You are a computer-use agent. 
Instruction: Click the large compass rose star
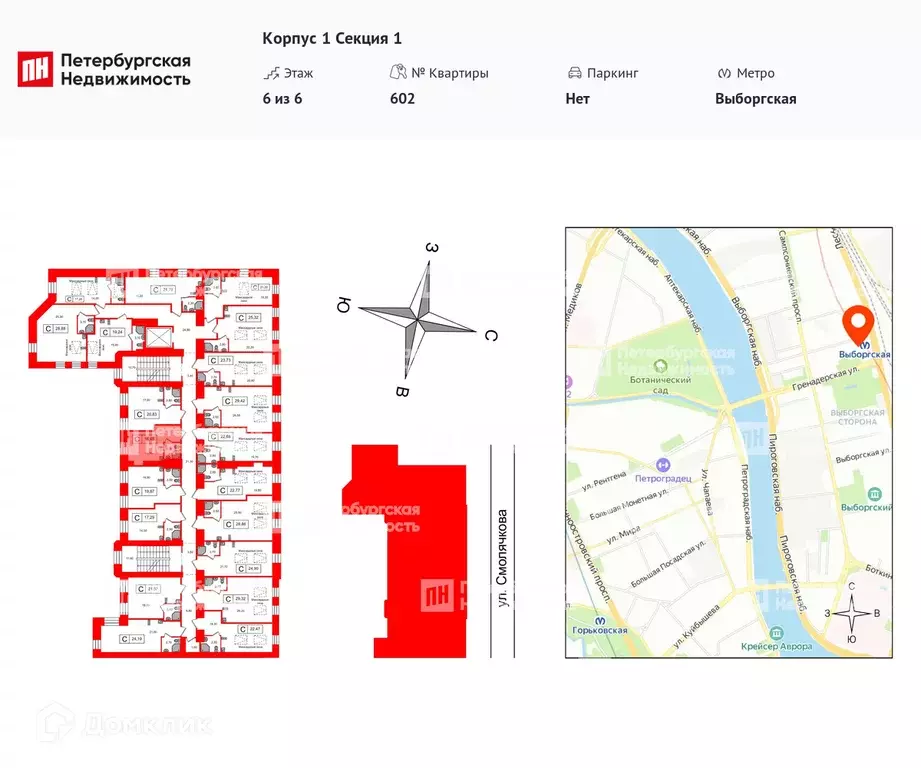tap(418, 320)
